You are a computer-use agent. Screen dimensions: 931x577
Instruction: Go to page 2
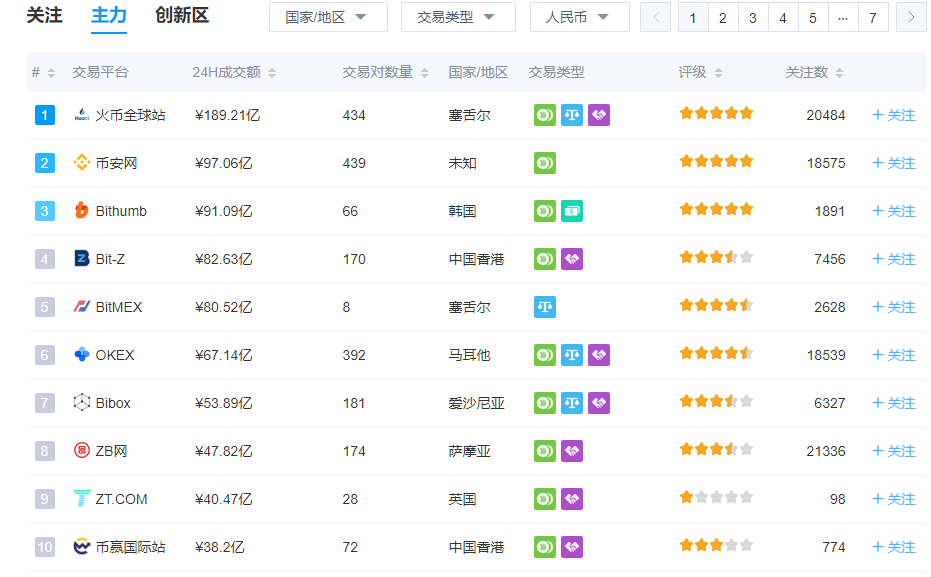[x=723, y=17]
